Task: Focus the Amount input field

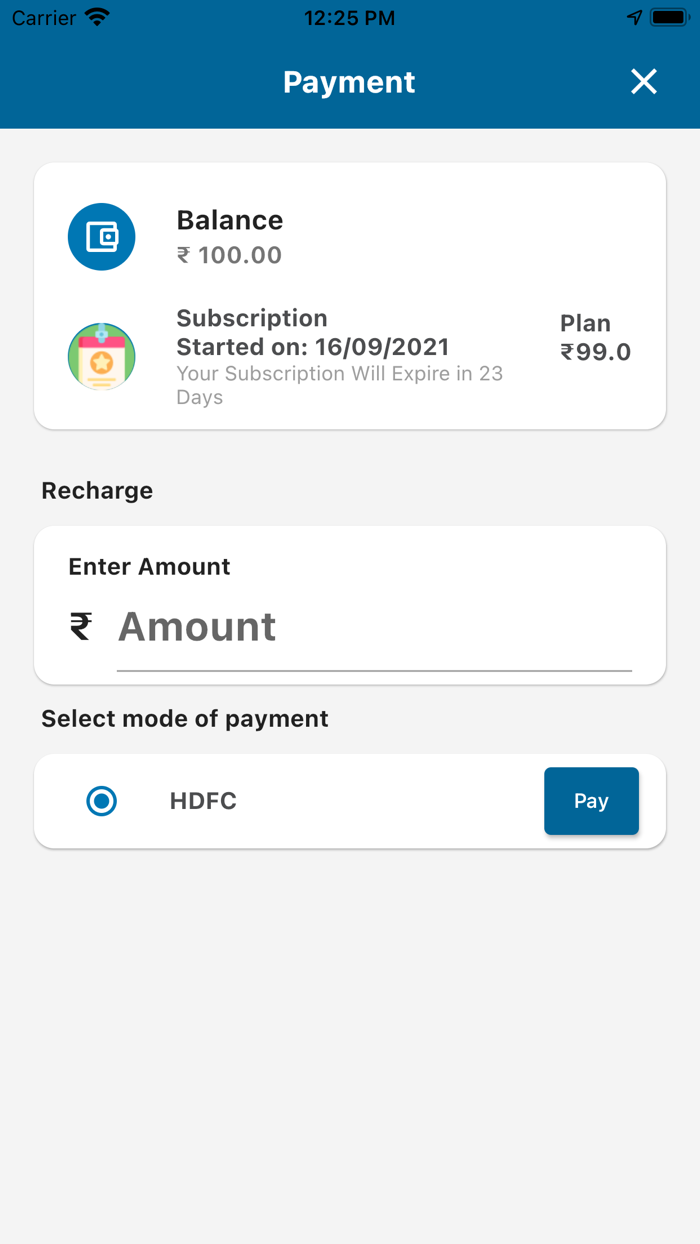Action: pyautogui.click(x=374, y=628)
